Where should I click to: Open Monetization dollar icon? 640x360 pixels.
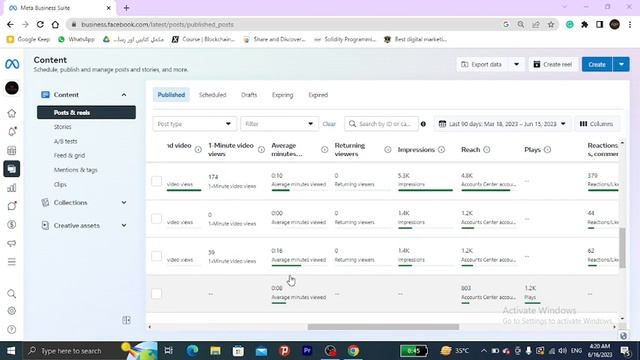[x=12, y=224]
